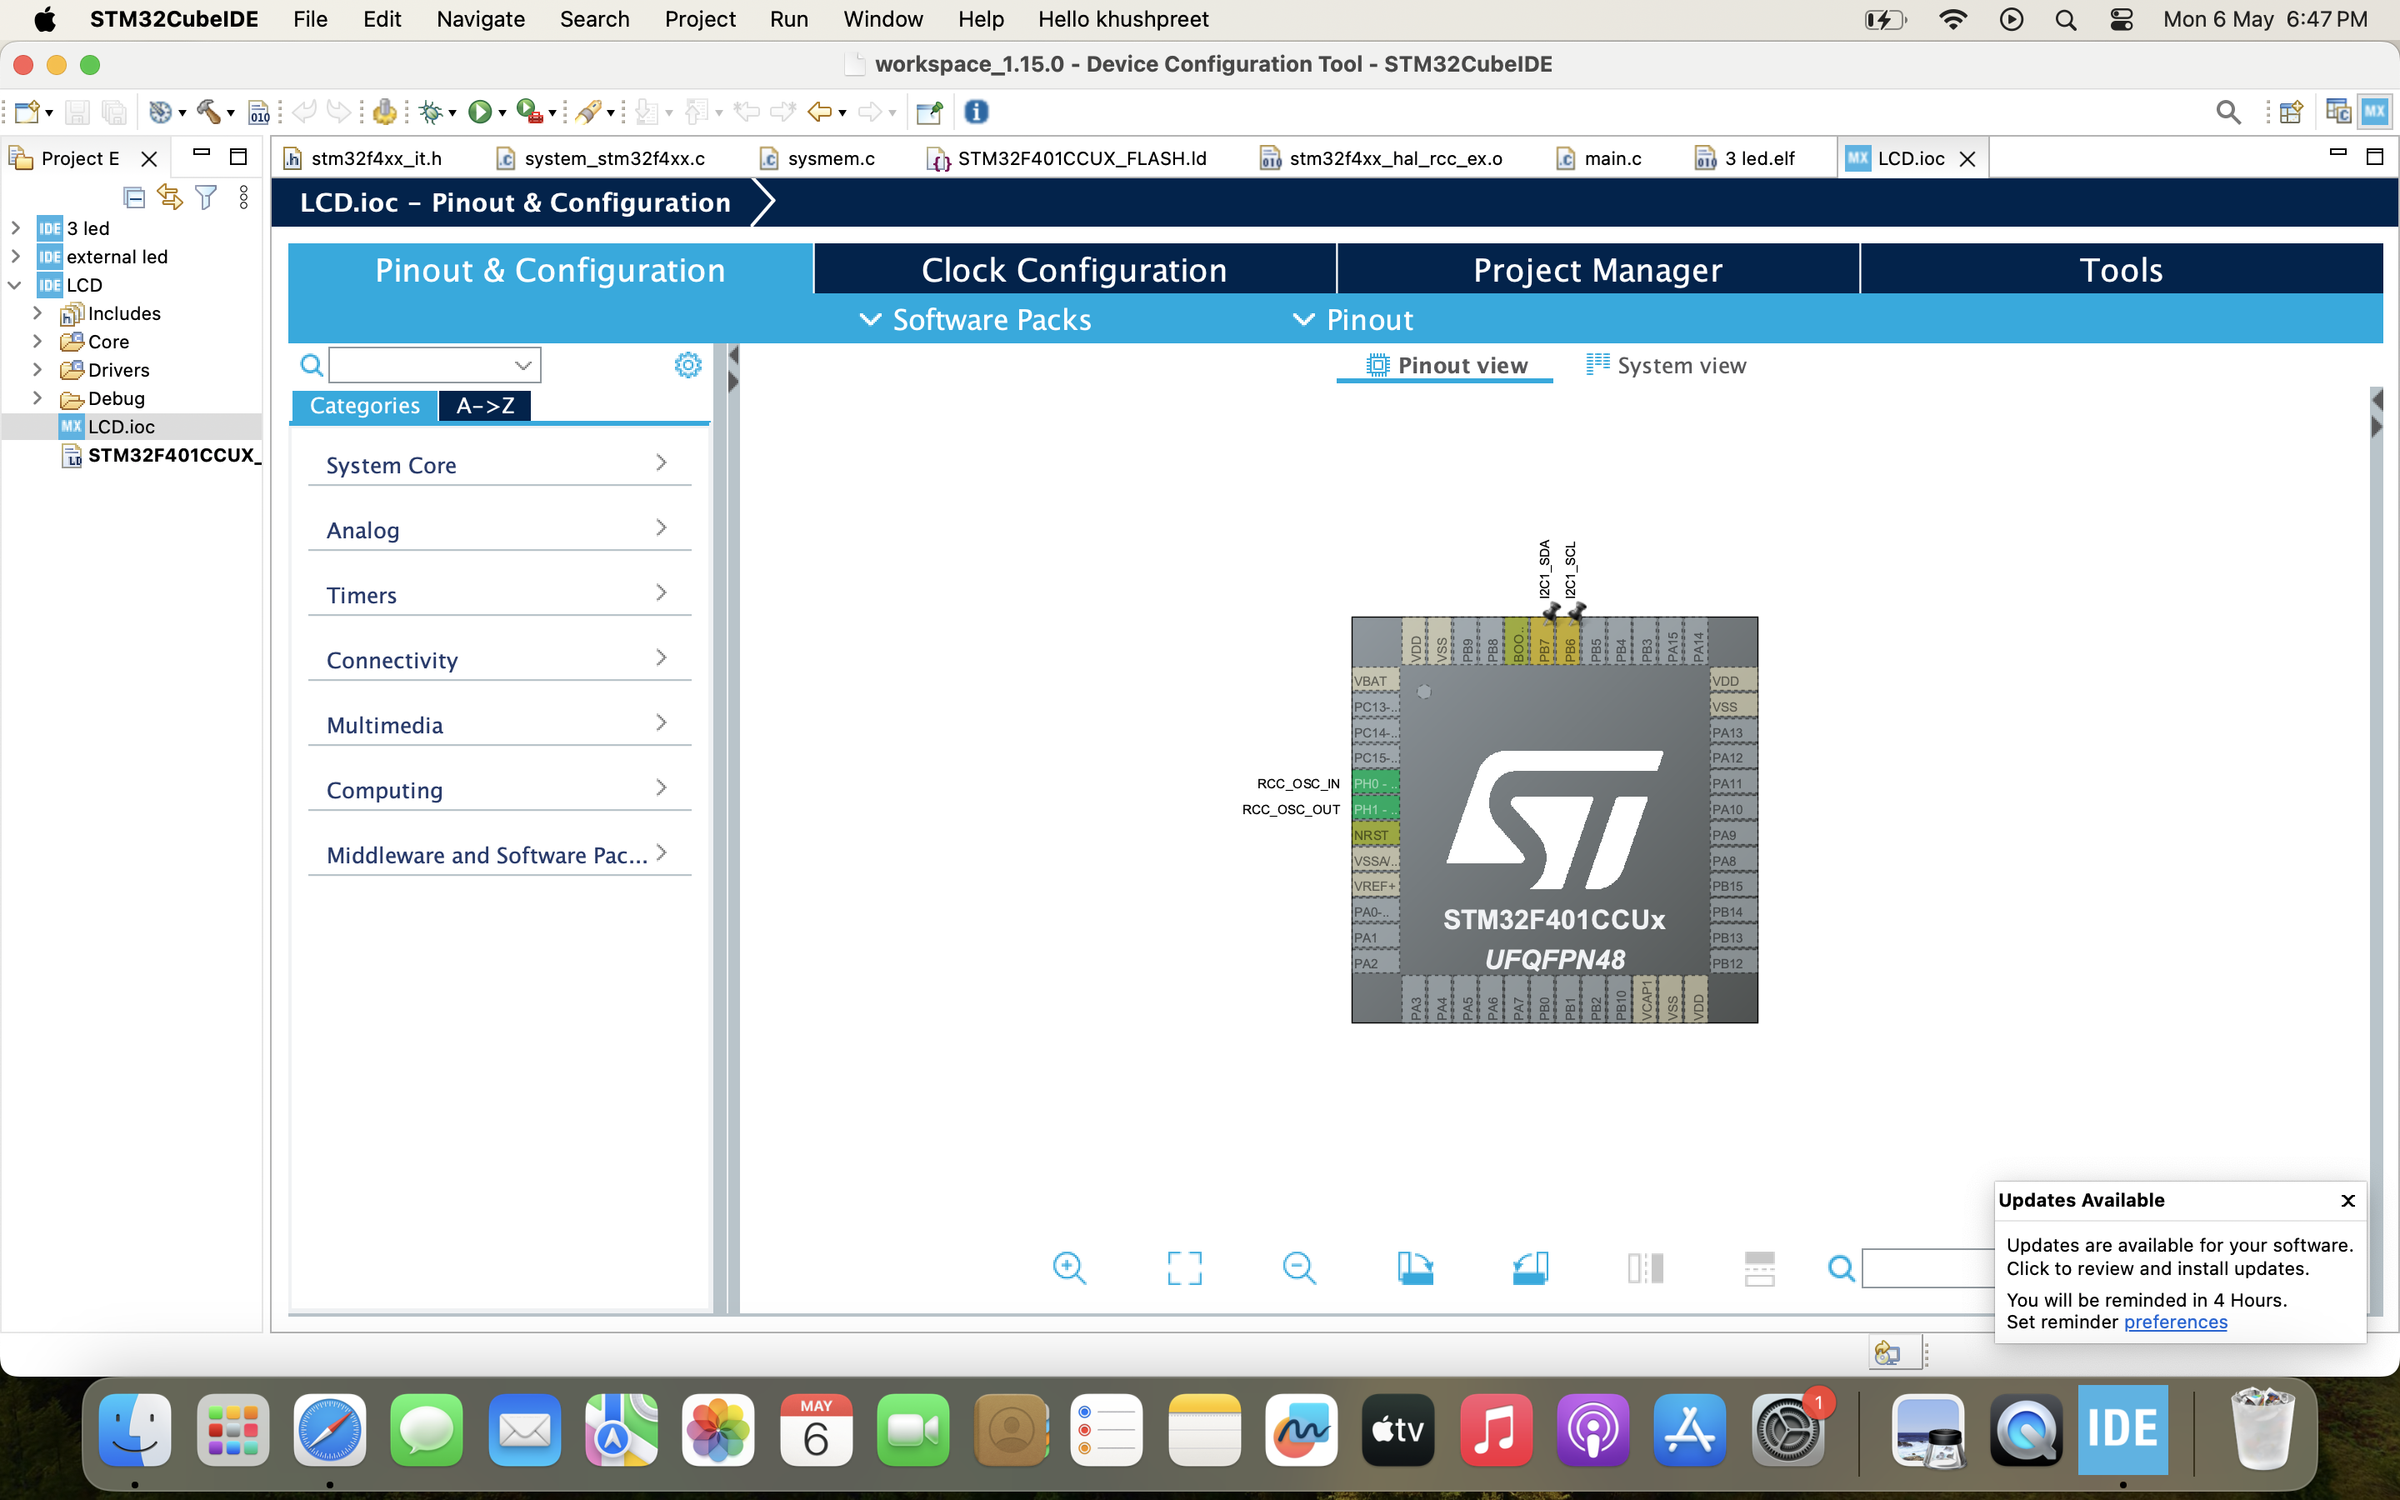This screenshot has height=1500, width=2400.
Task: Click the pin search field in pinout view
Action: (1930, 1267)
